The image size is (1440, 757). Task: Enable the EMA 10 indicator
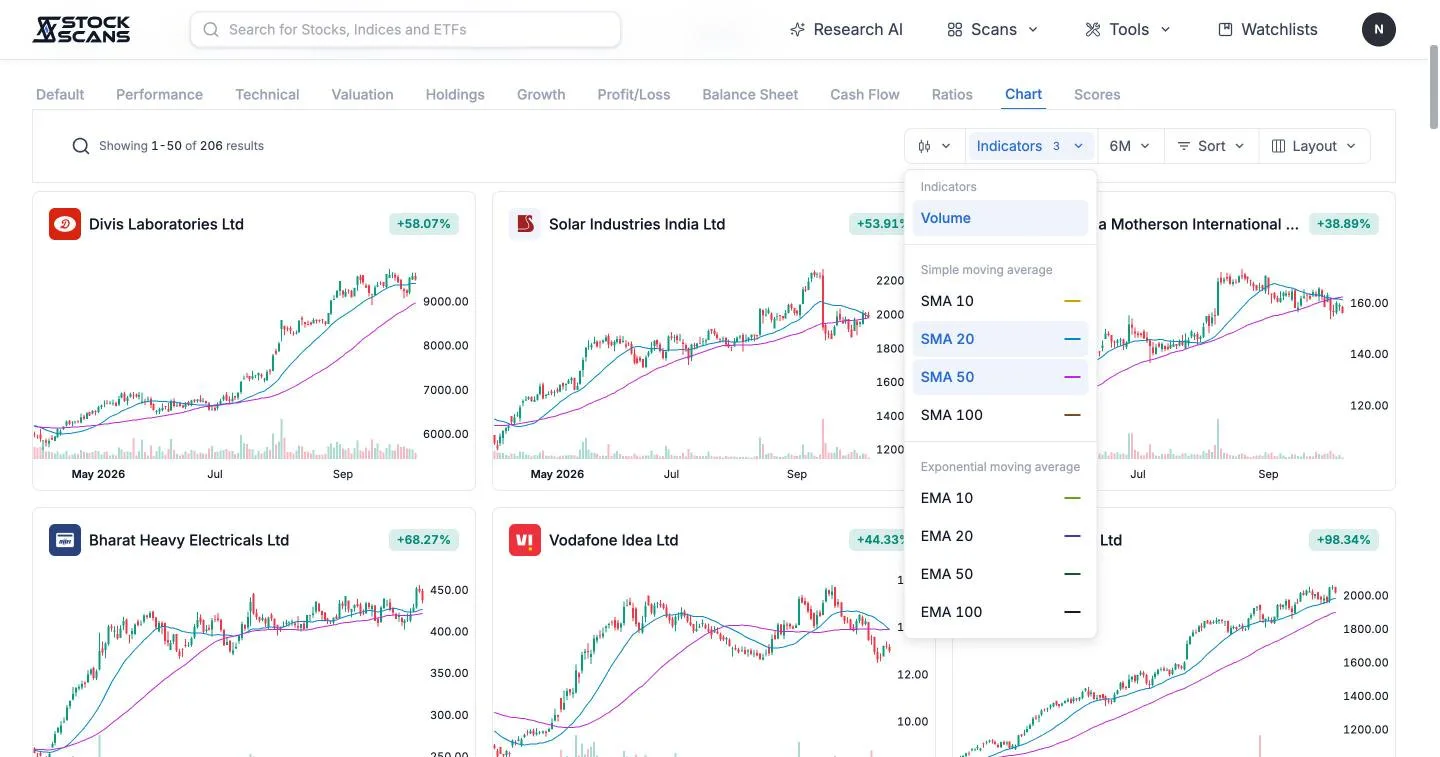point(1000,498)
